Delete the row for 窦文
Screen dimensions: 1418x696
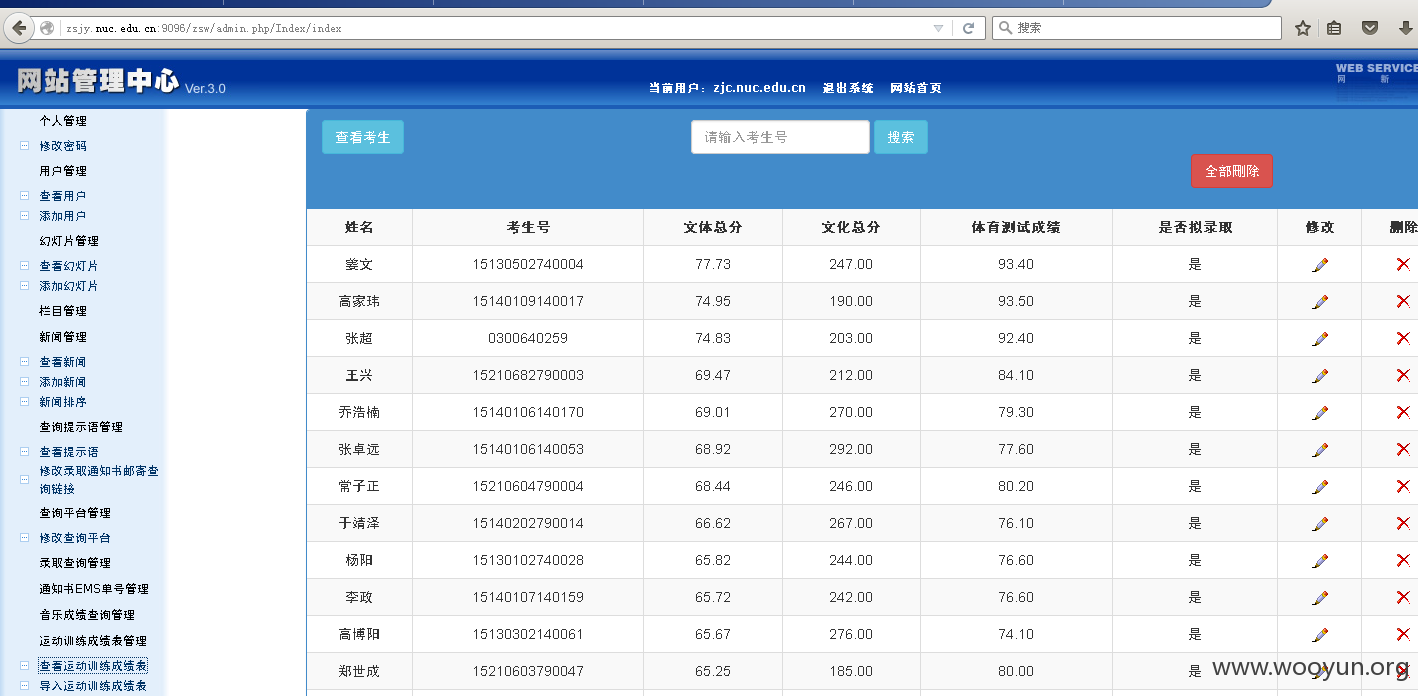tap(1403, 264)
